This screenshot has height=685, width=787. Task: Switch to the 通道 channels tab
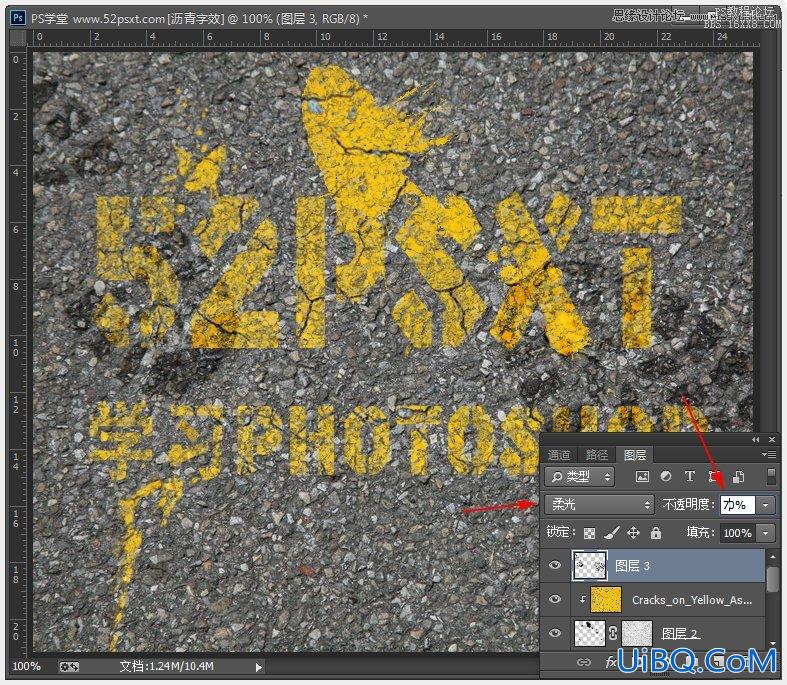[559, 455]
